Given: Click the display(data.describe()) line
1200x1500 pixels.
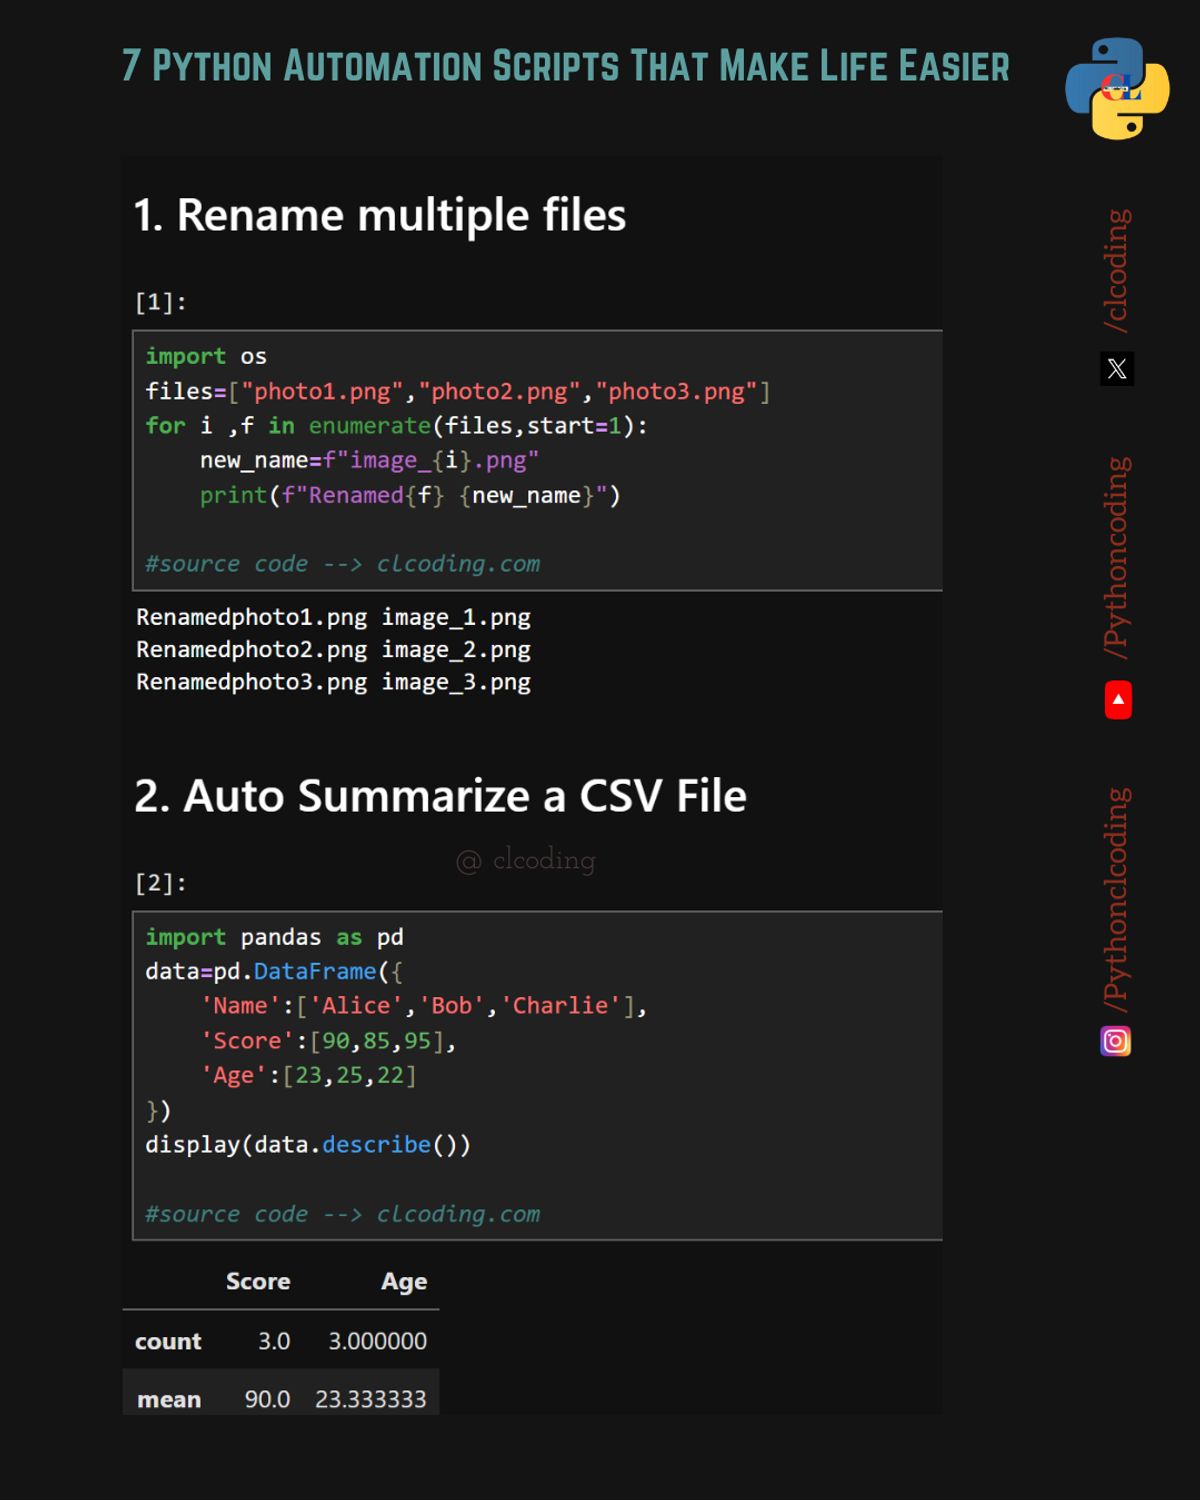Looking at the screenshot, I should pos(308,1145).
